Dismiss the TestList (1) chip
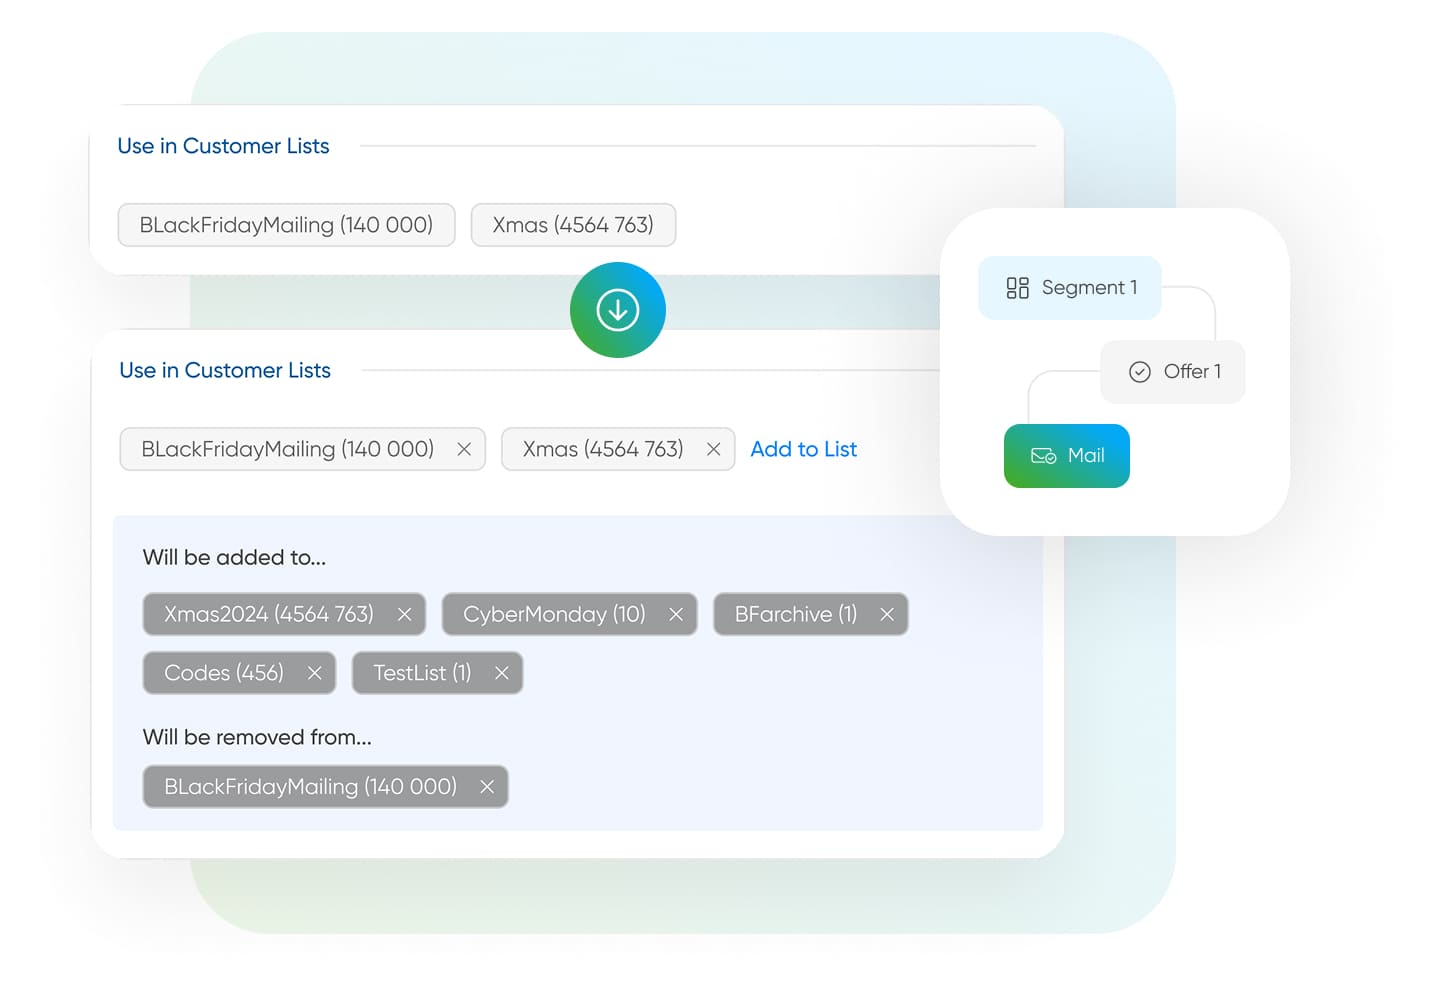1438x994 pixels. click(x=501, y=674)
